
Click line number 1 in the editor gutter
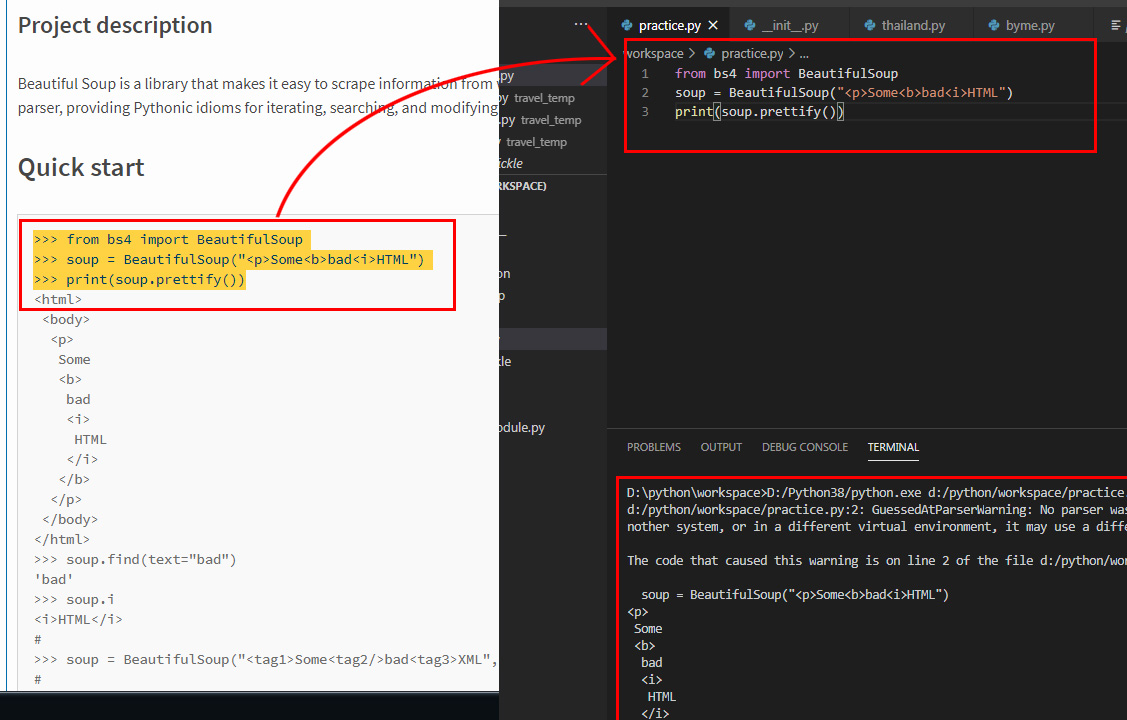(x=645, y=73)
